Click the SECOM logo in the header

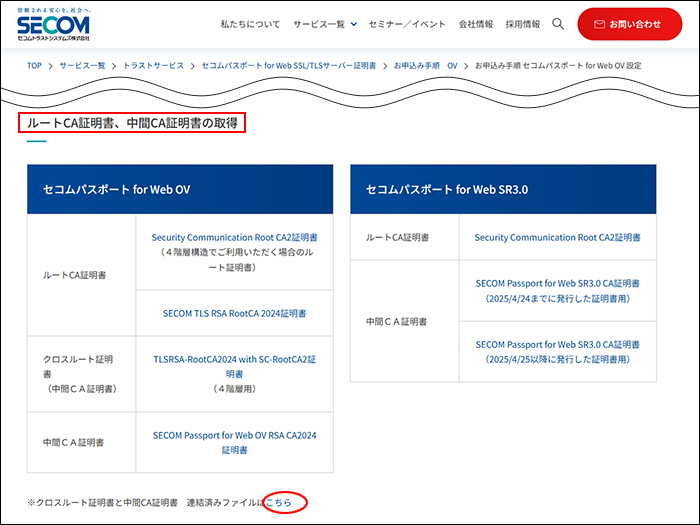click(x=54, y=25)
